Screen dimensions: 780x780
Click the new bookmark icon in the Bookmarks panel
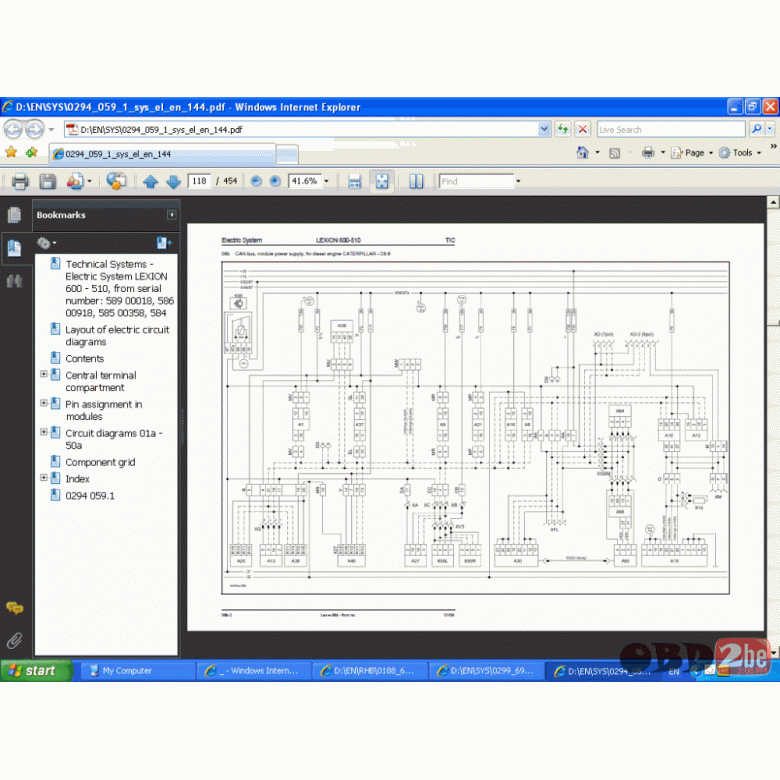click(164, 243)
